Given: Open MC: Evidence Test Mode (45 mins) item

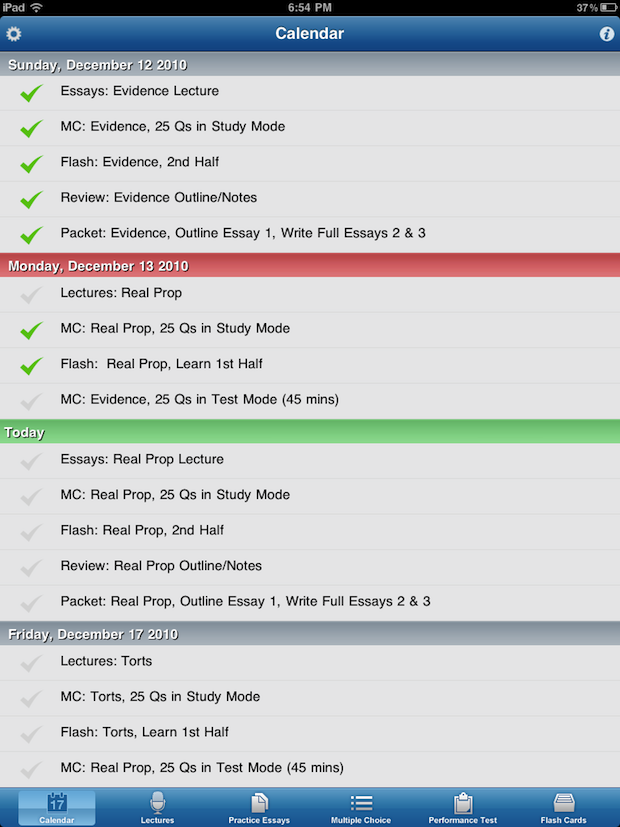Looking at the screenshot, I should pos(199,400).
